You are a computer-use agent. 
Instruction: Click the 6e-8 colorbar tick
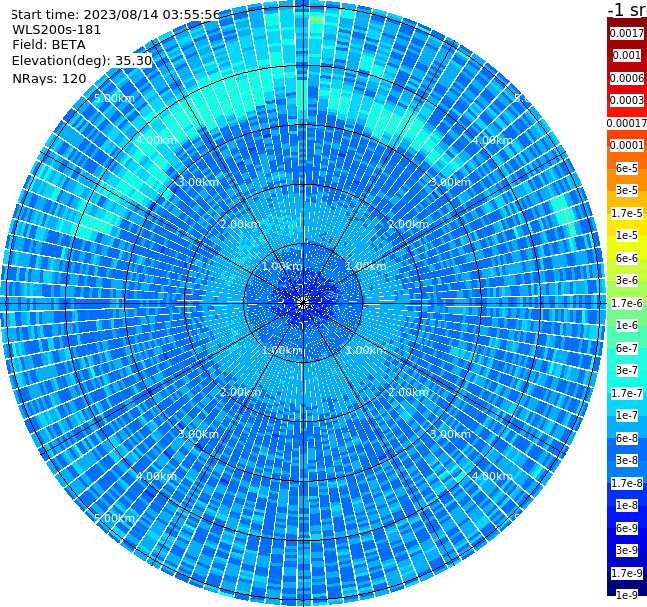coord(627,438)
